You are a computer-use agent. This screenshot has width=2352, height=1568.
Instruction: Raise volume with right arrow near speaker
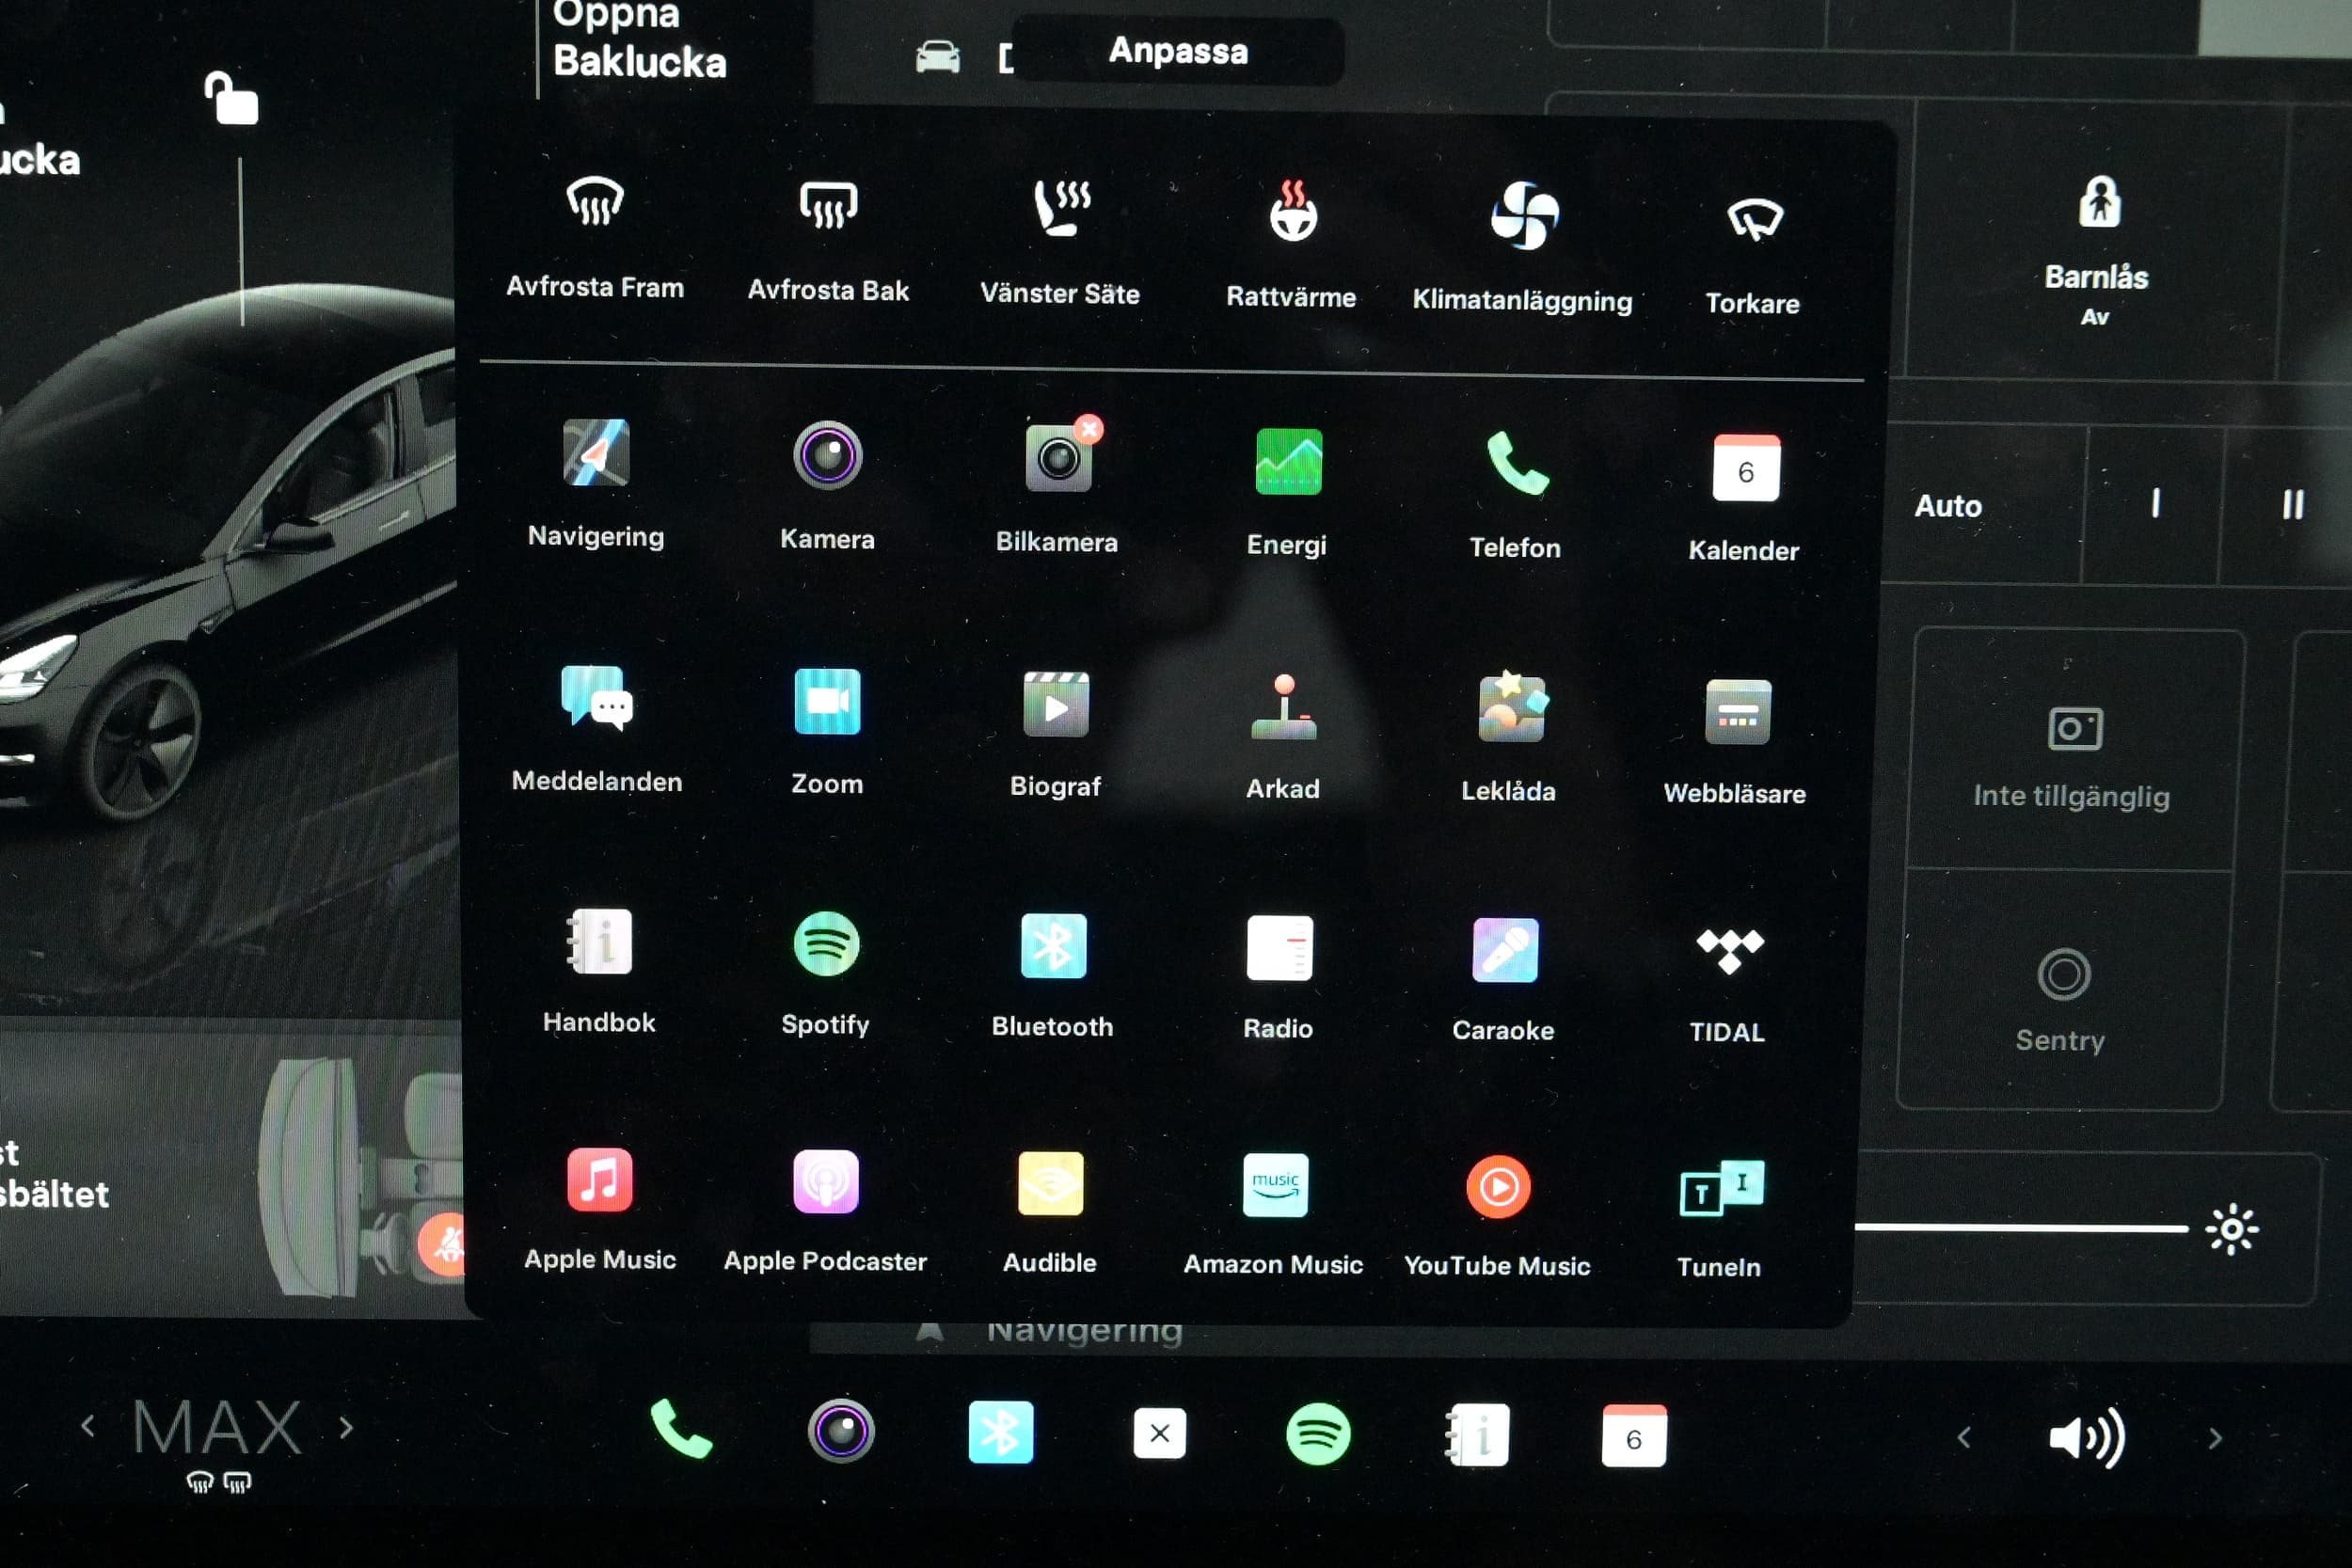click(2215, 1439)
